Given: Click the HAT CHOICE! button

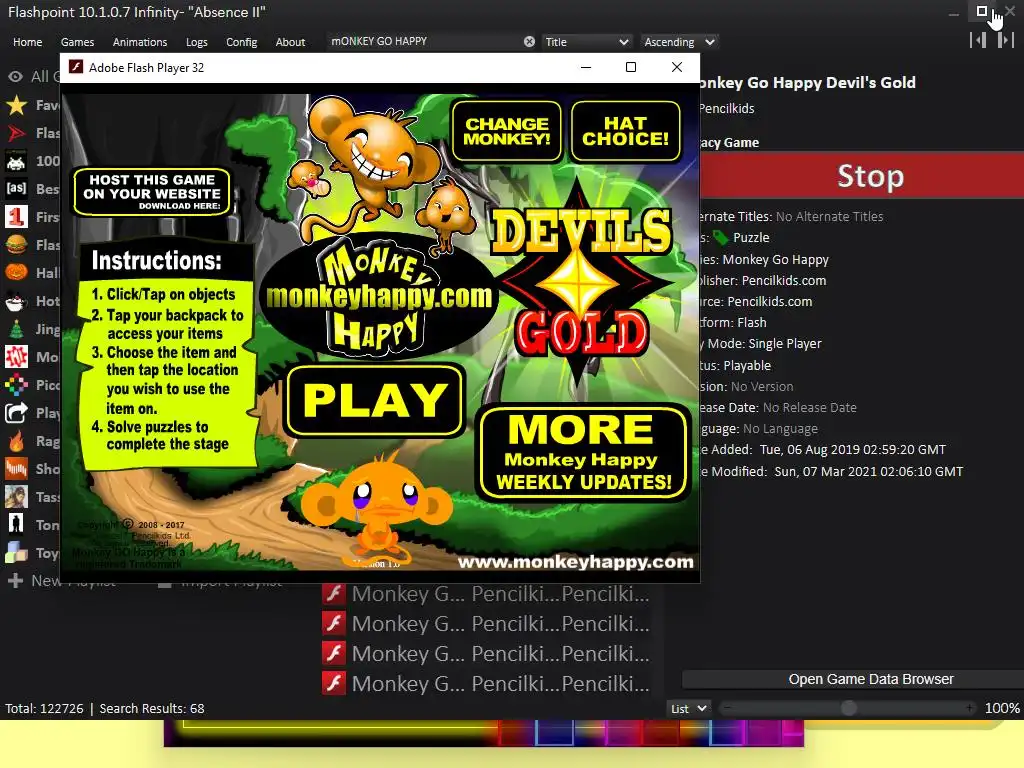Looking at the screenshot, I should (x=626, y=131).
